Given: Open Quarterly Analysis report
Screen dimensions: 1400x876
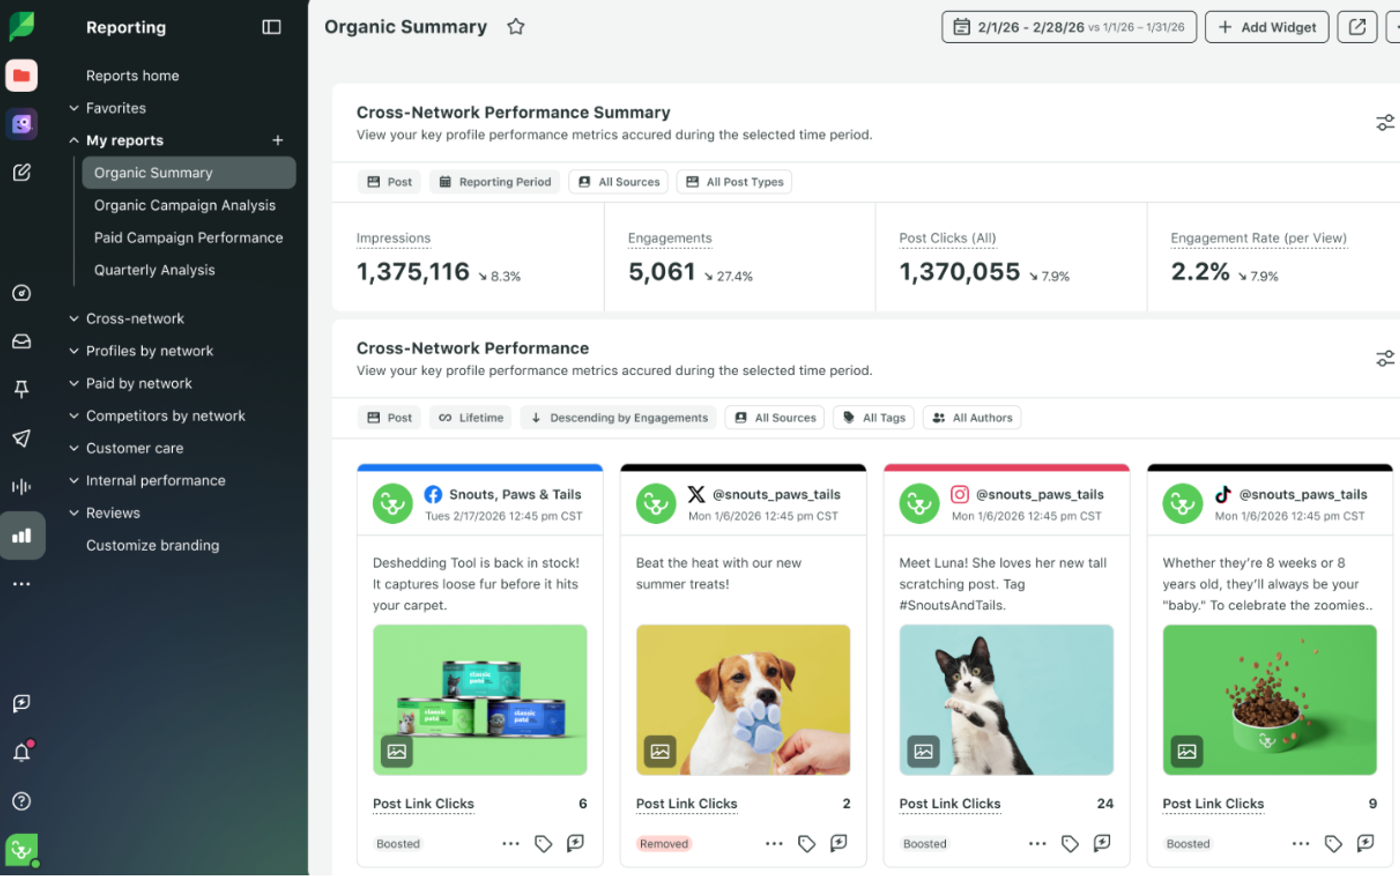Looking at the screenshot, I should coord(155,270).
